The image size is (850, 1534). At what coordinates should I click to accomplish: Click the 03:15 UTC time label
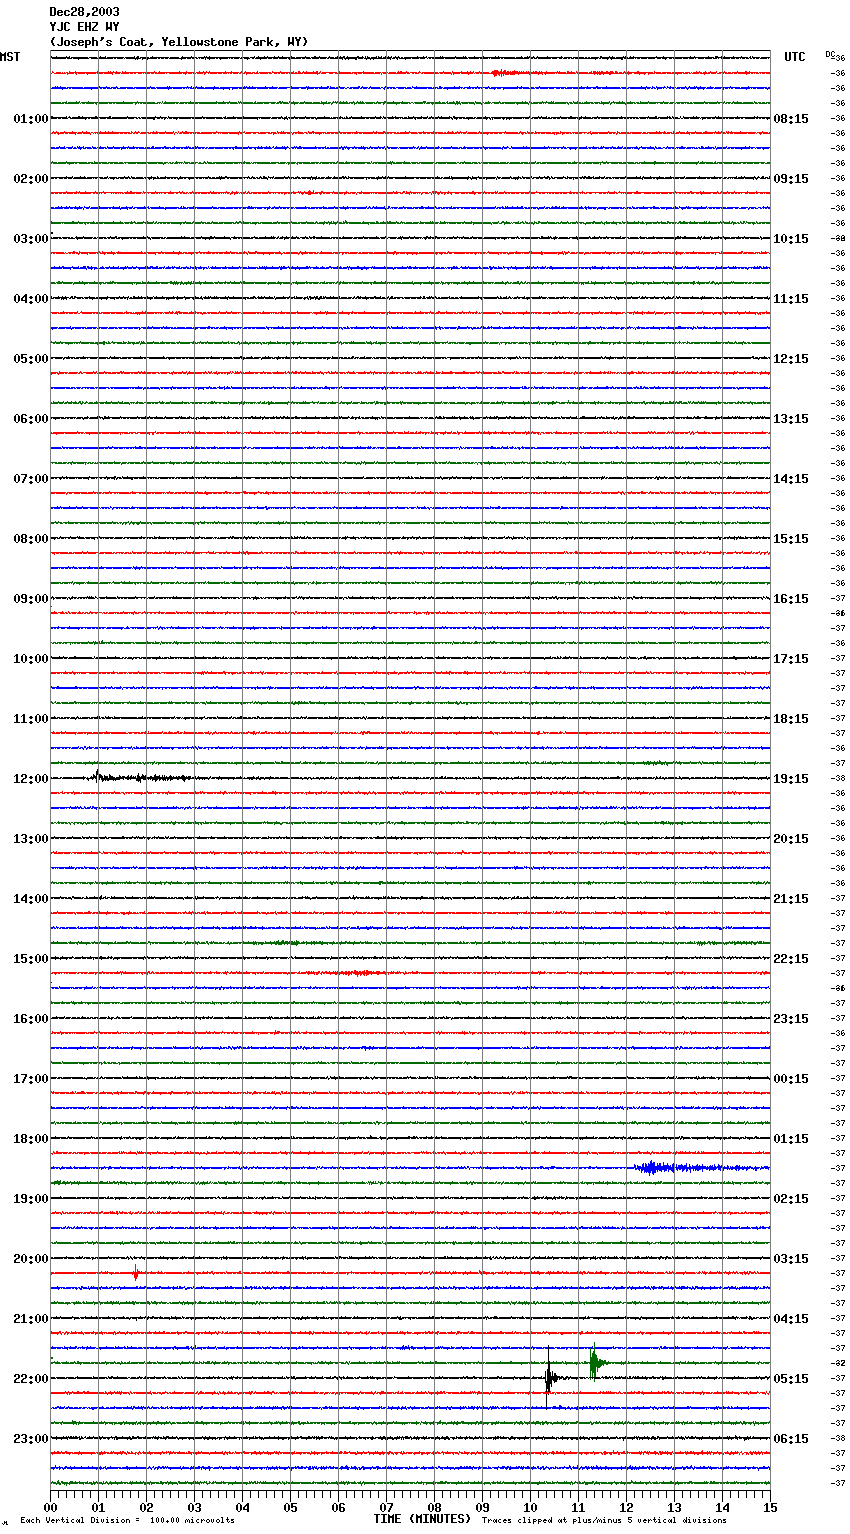[x=791, y=1259]
